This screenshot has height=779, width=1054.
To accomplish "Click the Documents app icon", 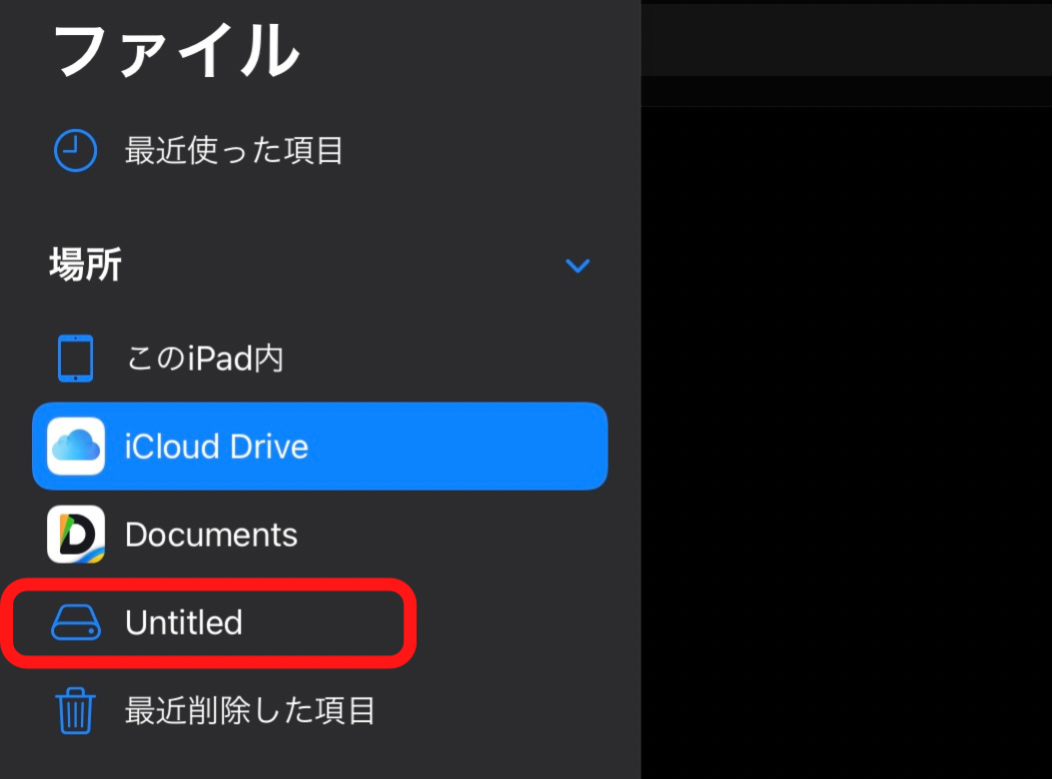I will 76,534.
